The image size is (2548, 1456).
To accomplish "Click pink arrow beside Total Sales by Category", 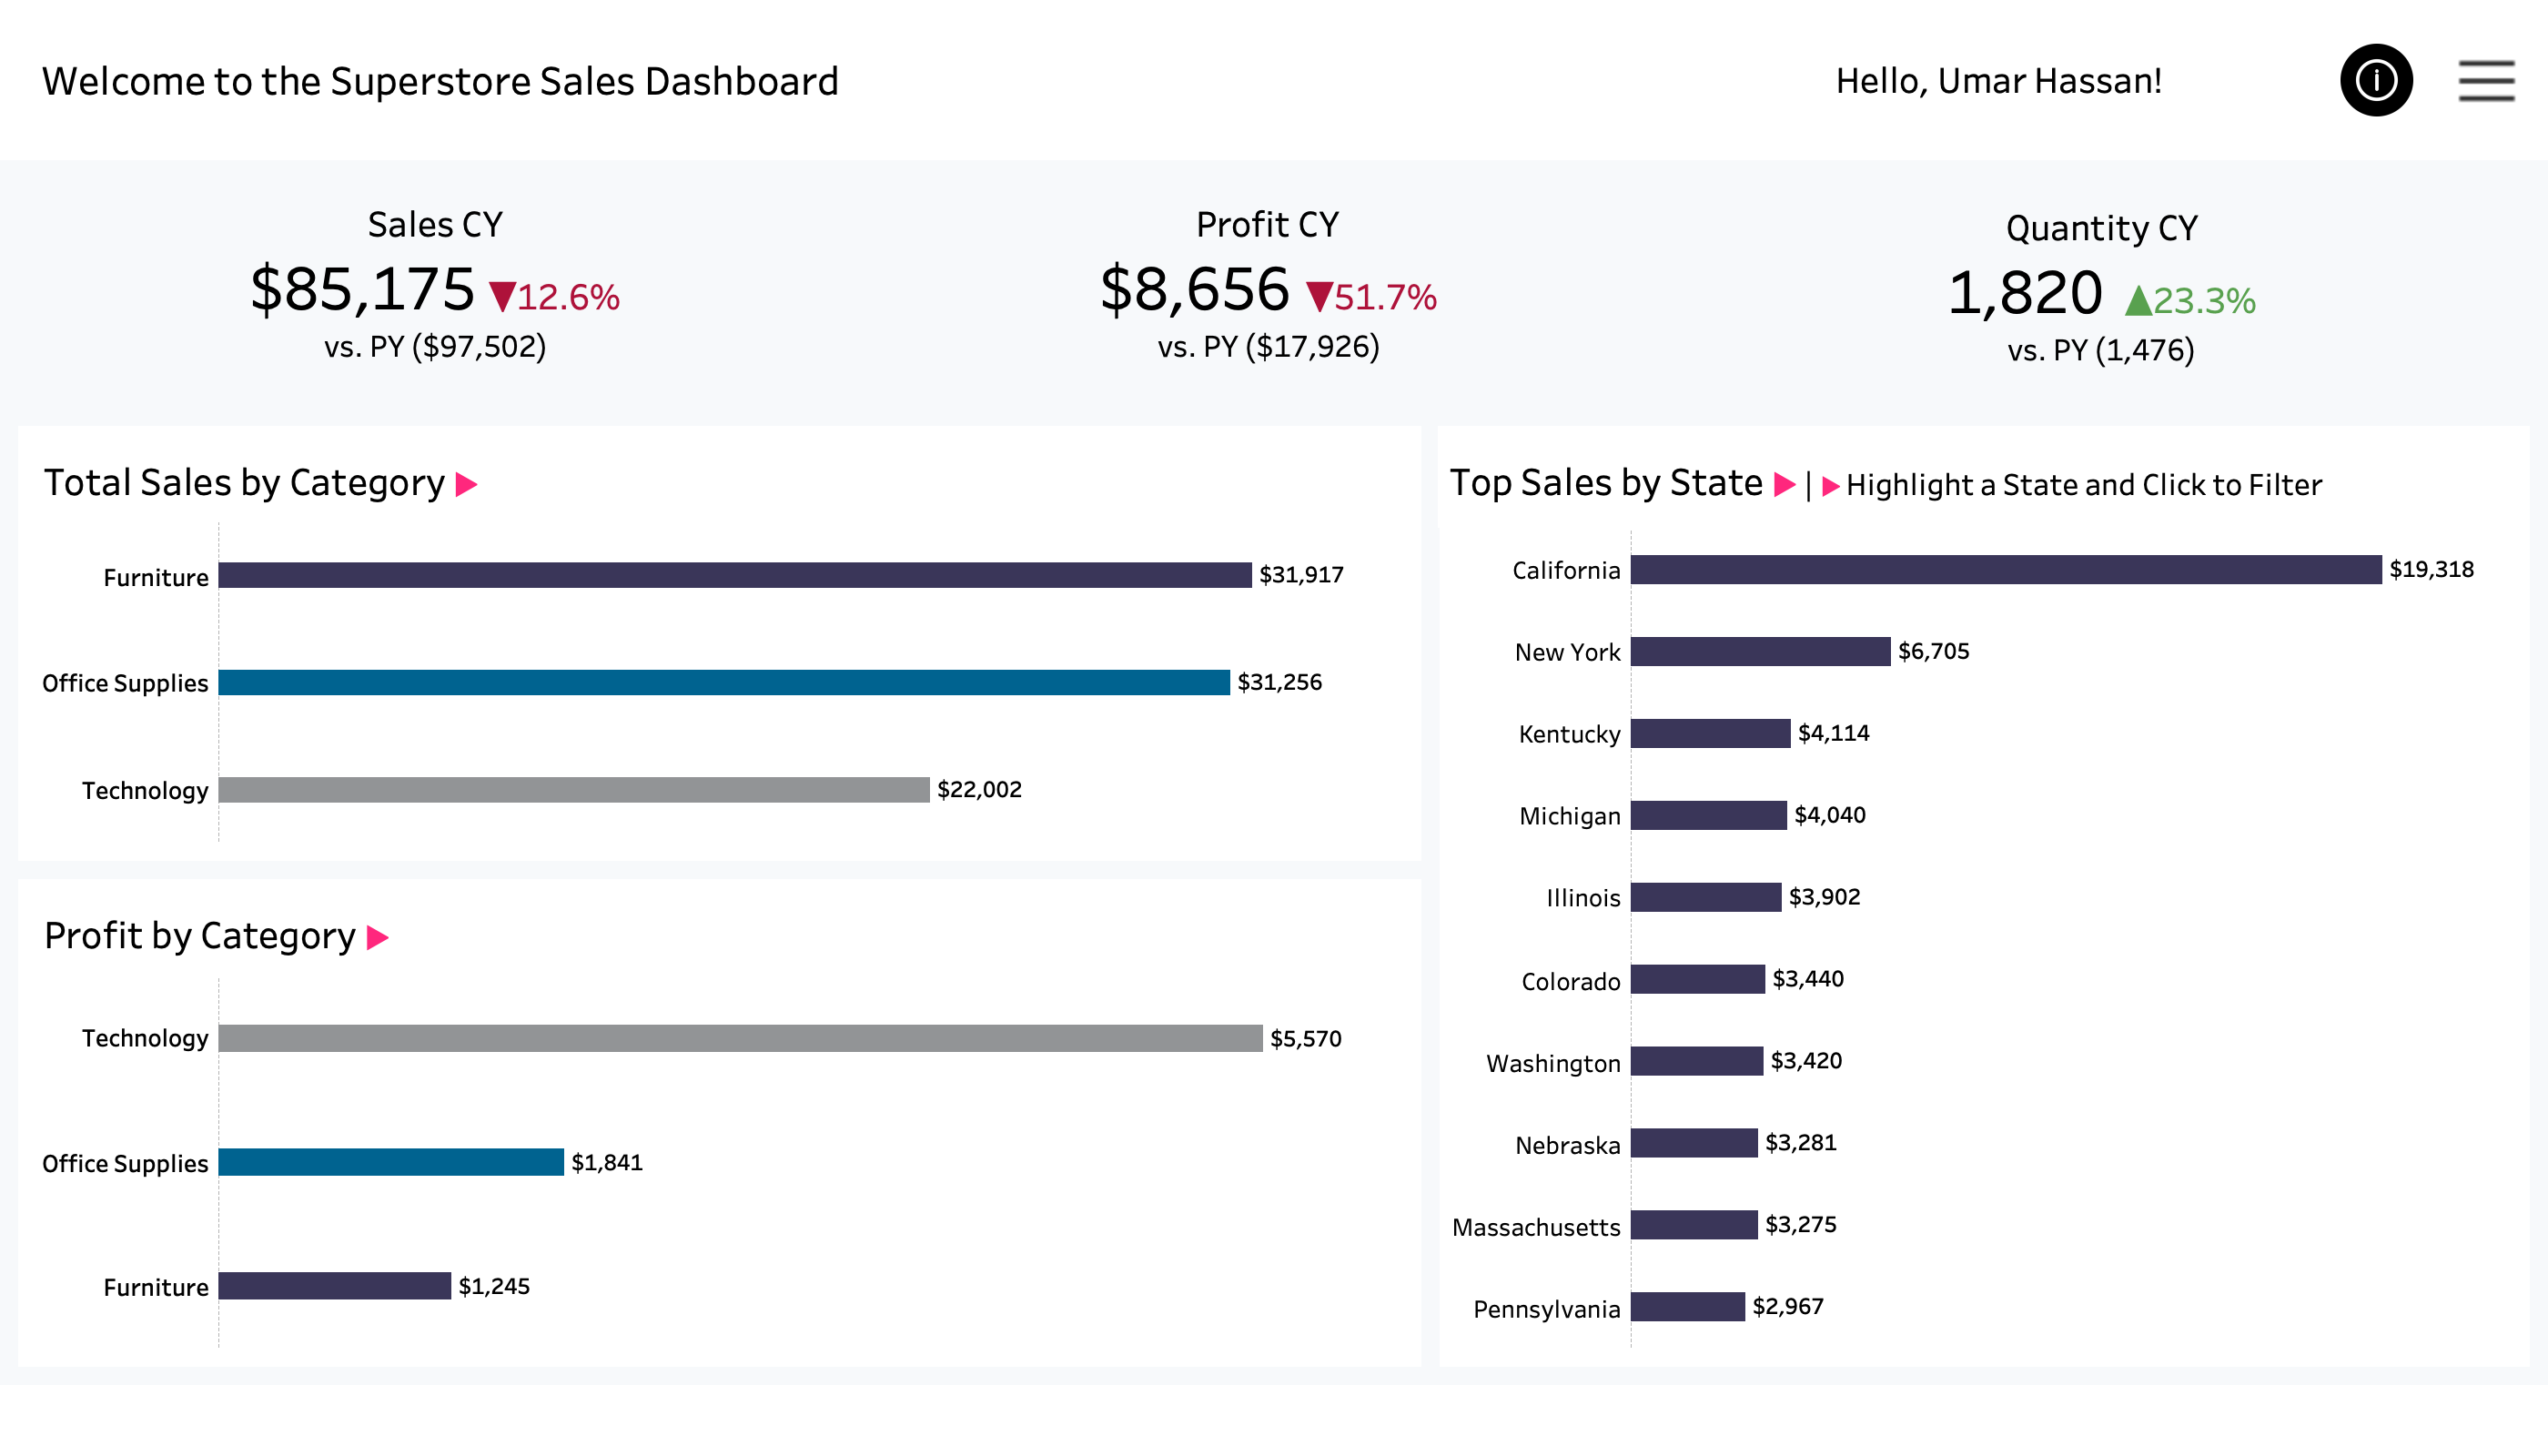I will click(466, 485).
